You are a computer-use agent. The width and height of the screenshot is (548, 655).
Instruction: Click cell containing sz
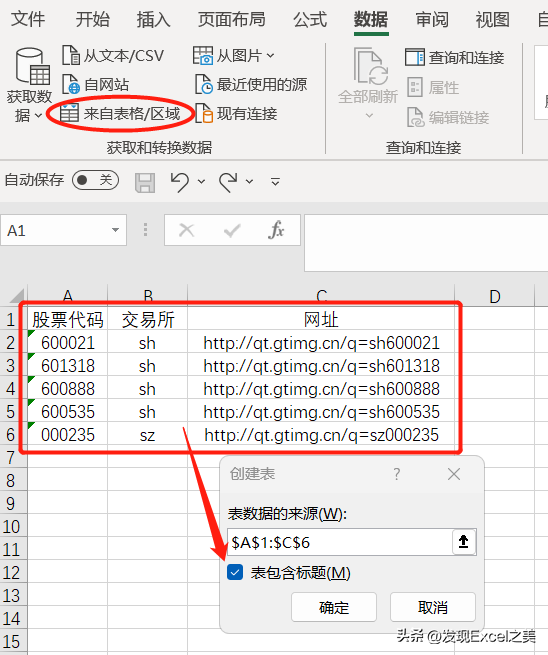coord(147,434)
